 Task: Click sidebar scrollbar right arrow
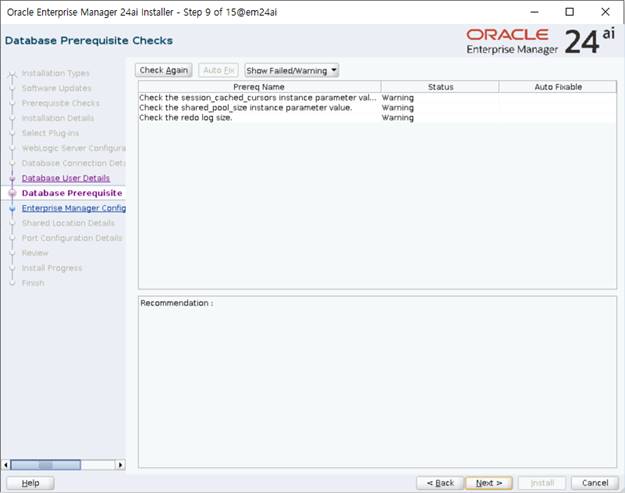(120, 465)
